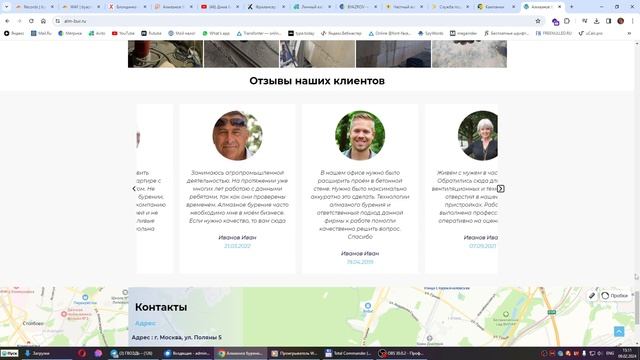Click the last gallery photo at top
Screen dimensions: 640x360
click(469, 54)
